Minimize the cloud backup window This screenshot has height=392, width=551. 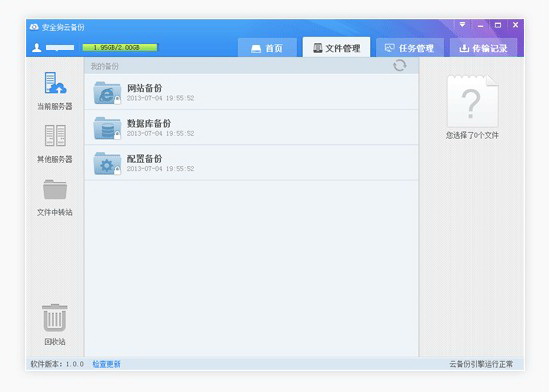(x=480, y=25)
